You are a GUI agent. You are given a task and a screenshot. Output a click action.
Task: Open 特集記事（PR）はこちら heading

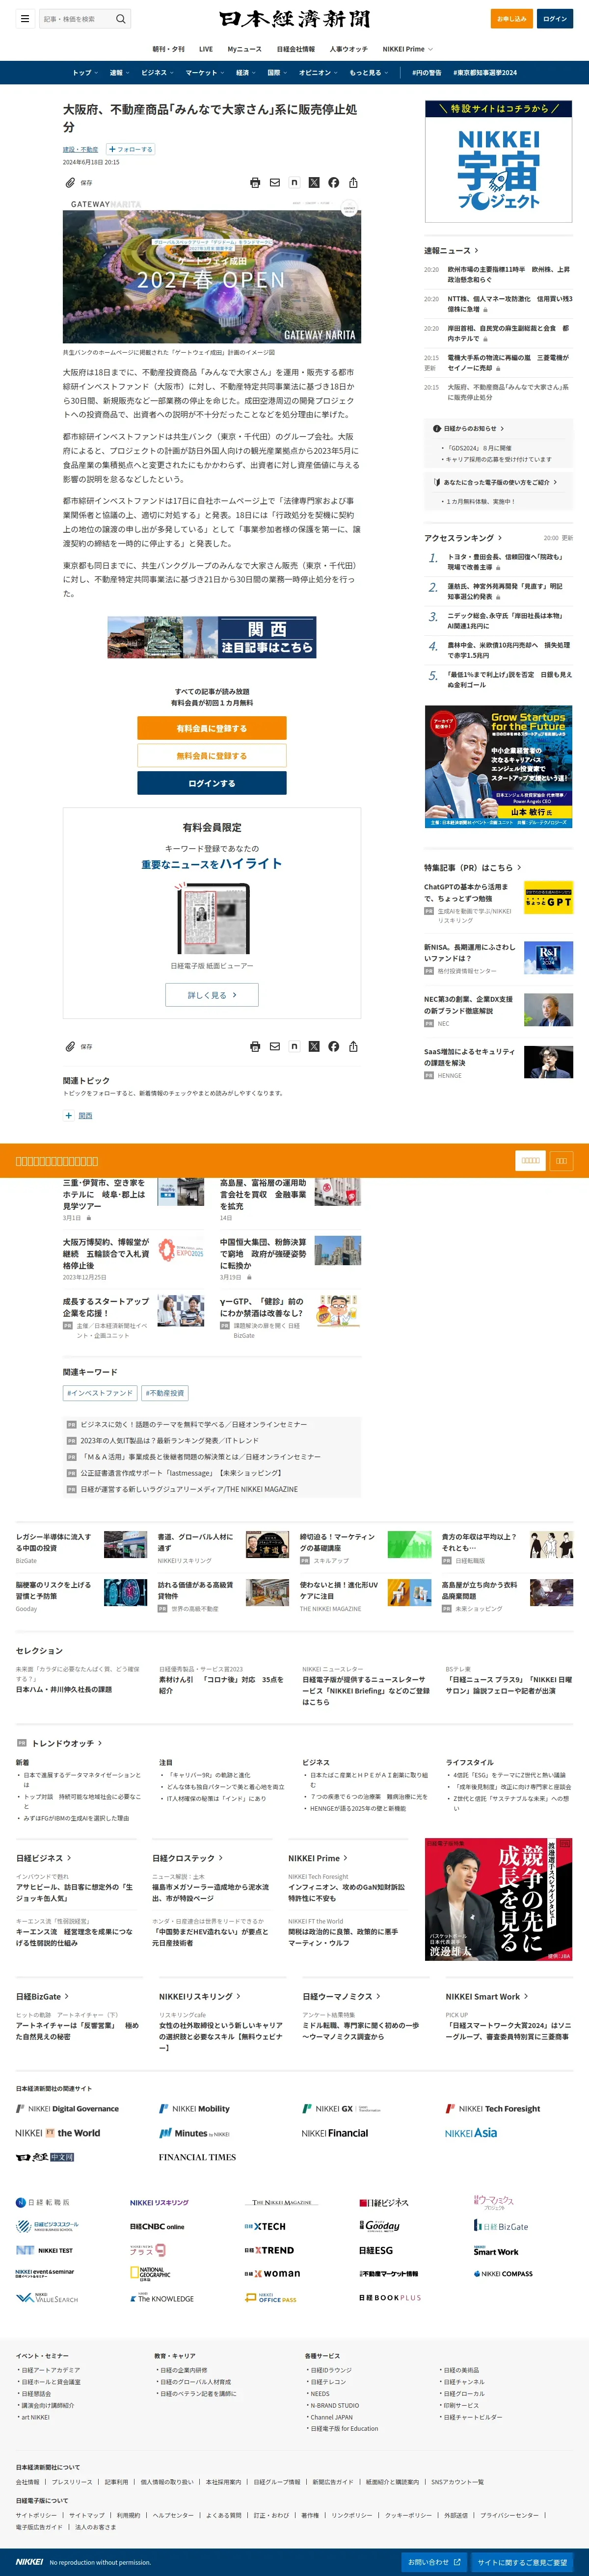coord(472,867)
